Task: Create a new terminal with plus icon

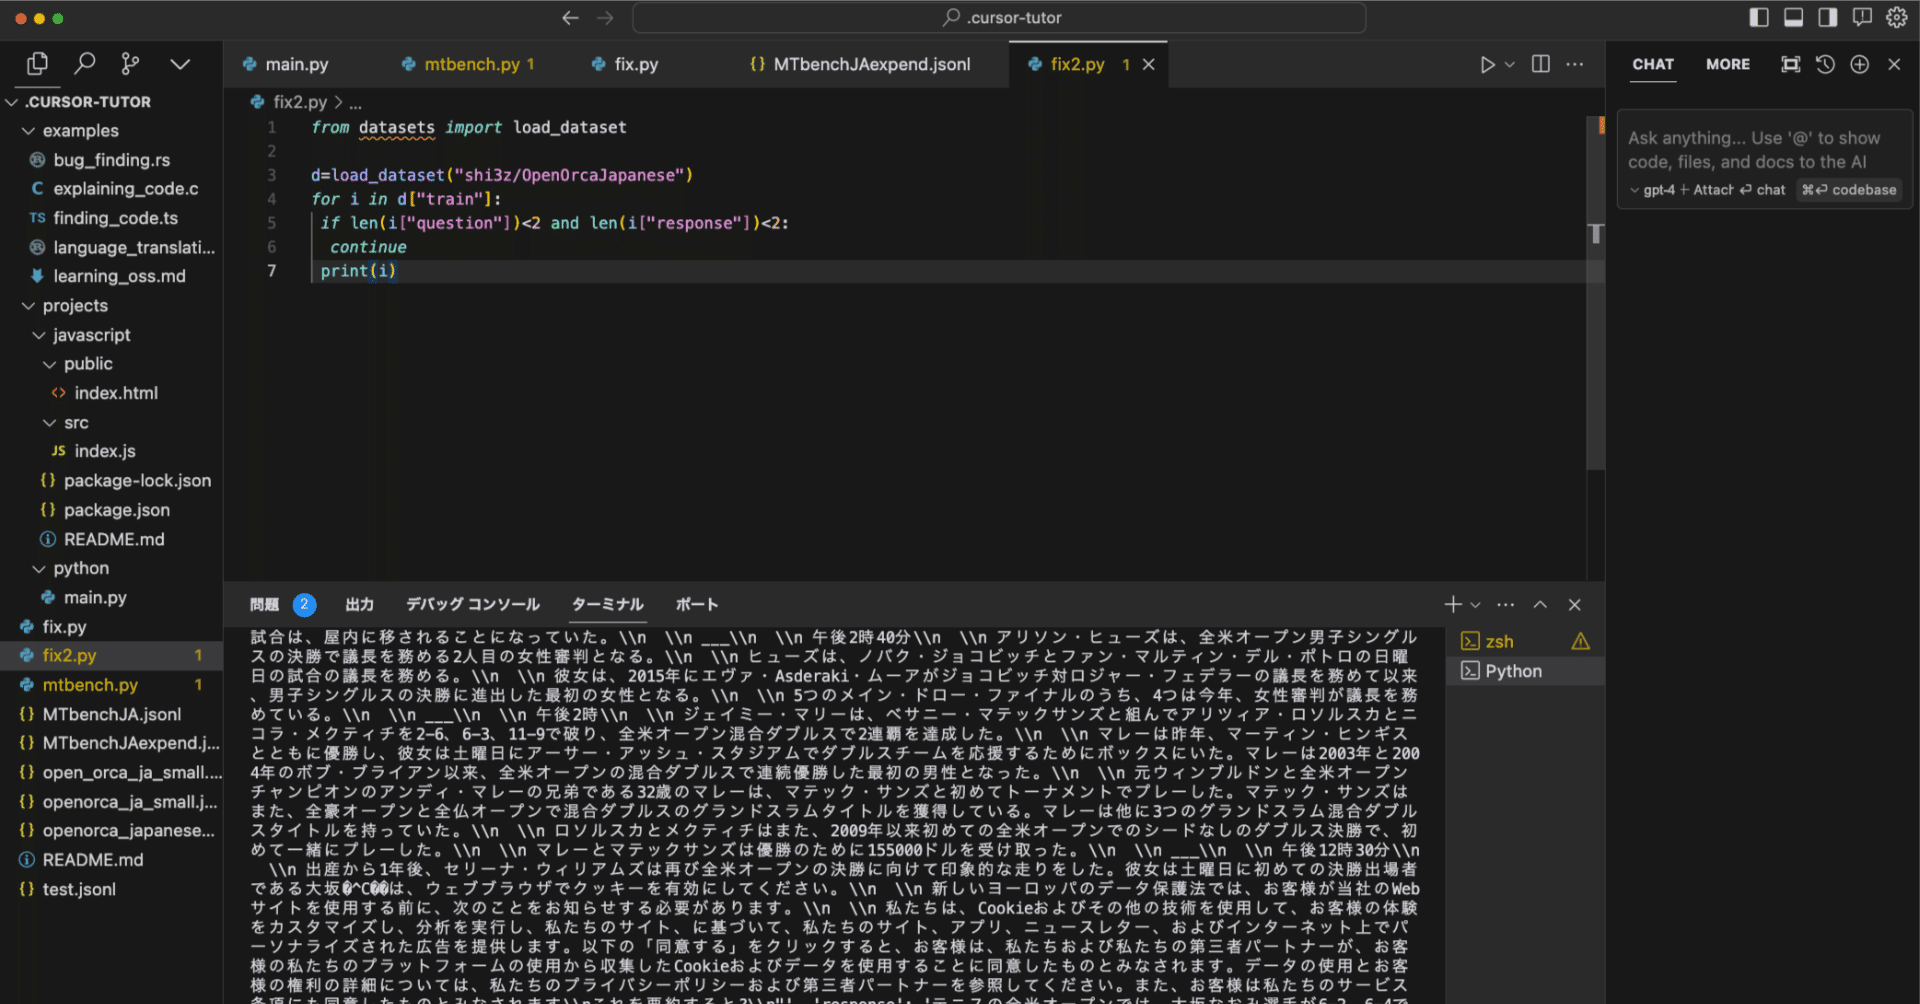Action: [1453, 604]
